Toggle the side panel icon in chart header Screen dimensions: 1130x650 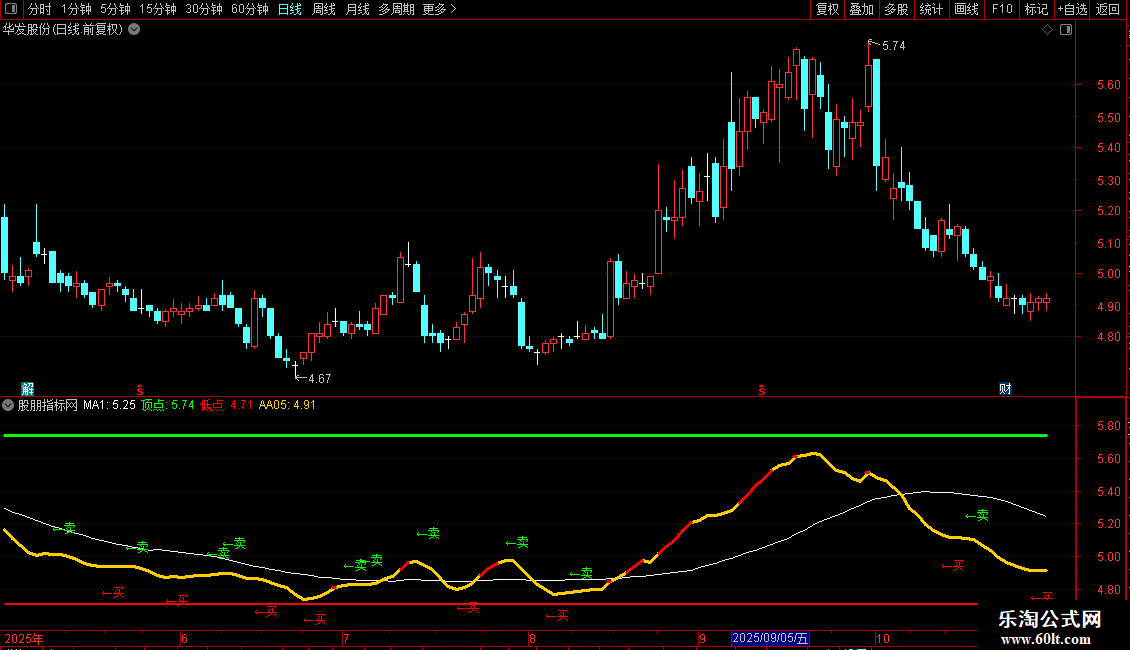point(1066,30)
